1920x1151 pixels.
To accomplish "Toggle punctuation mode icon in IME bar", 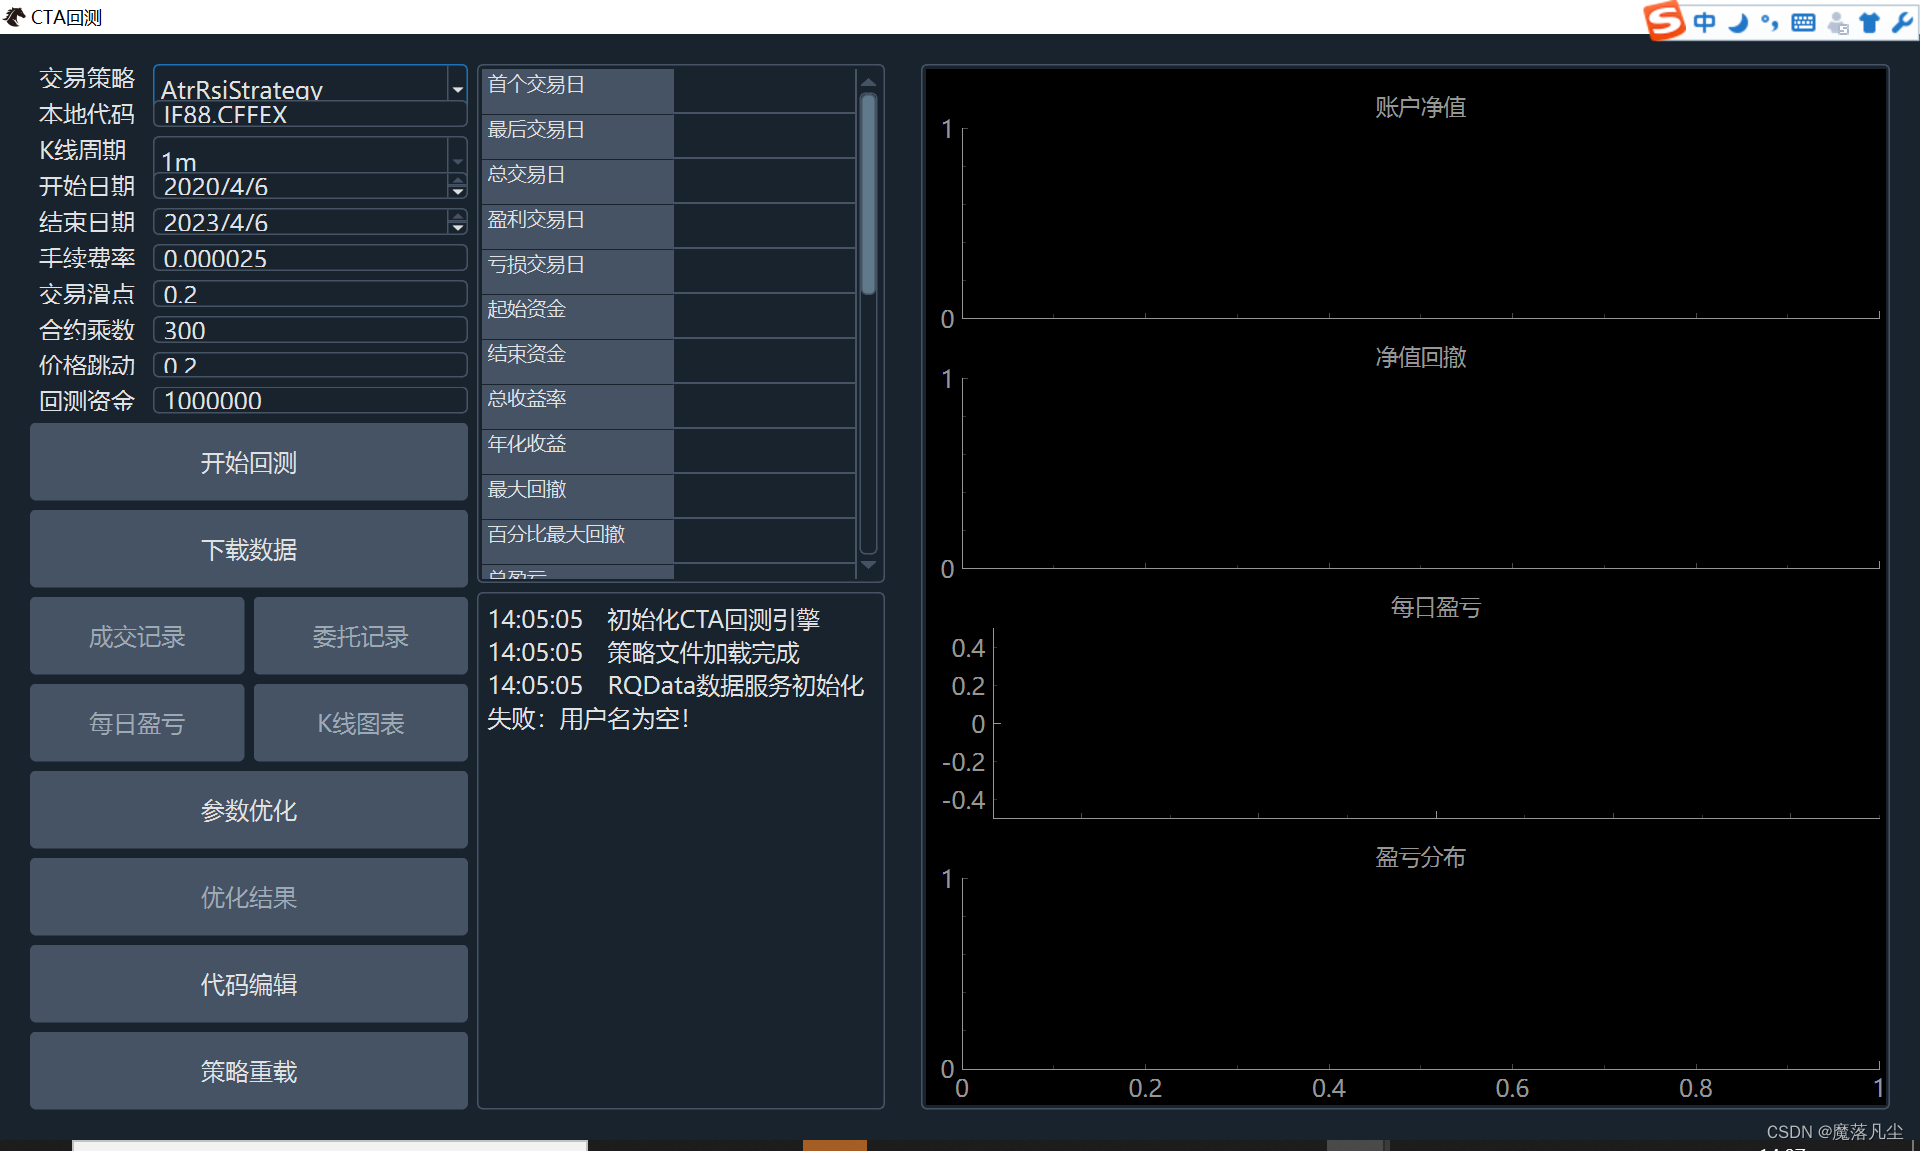I will [1770, 22].
